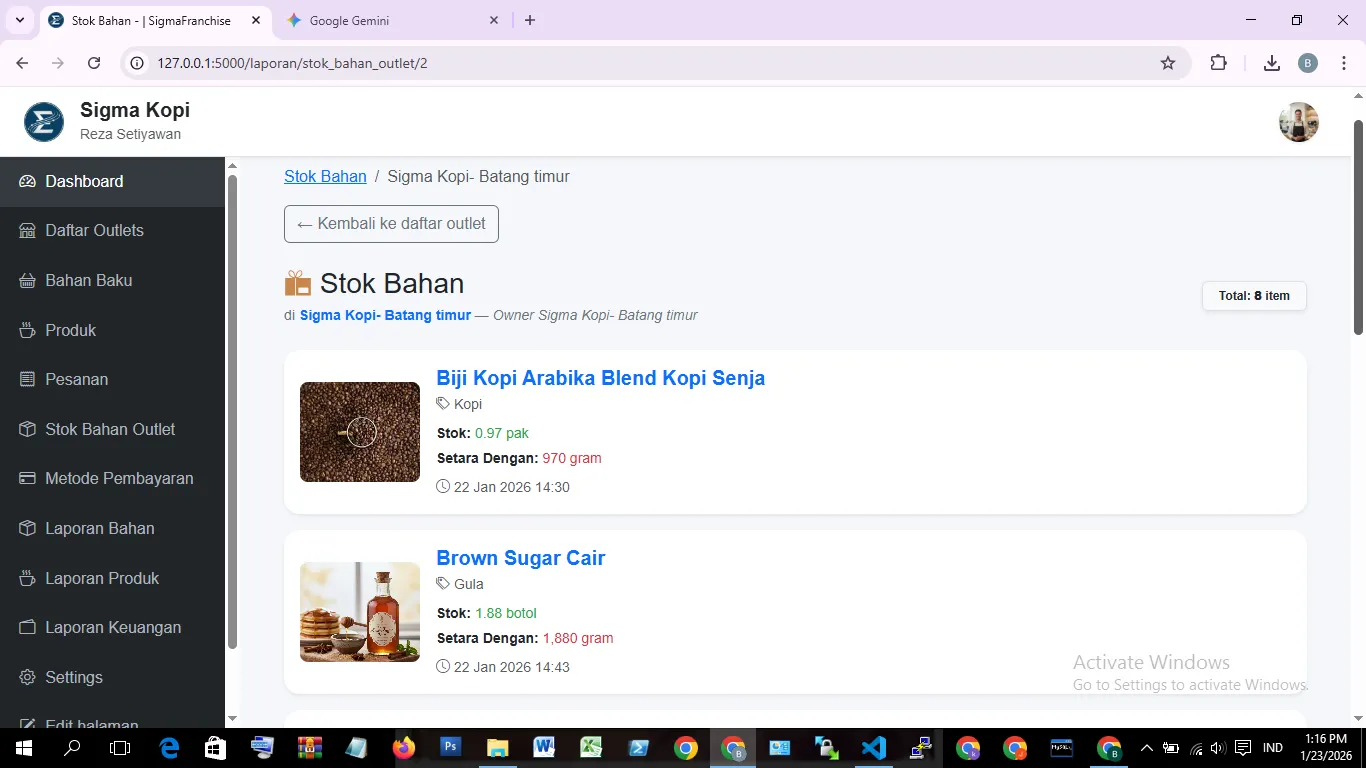Switch to the Google Gemini tab

pyautogui.click(x=393, y=20)
